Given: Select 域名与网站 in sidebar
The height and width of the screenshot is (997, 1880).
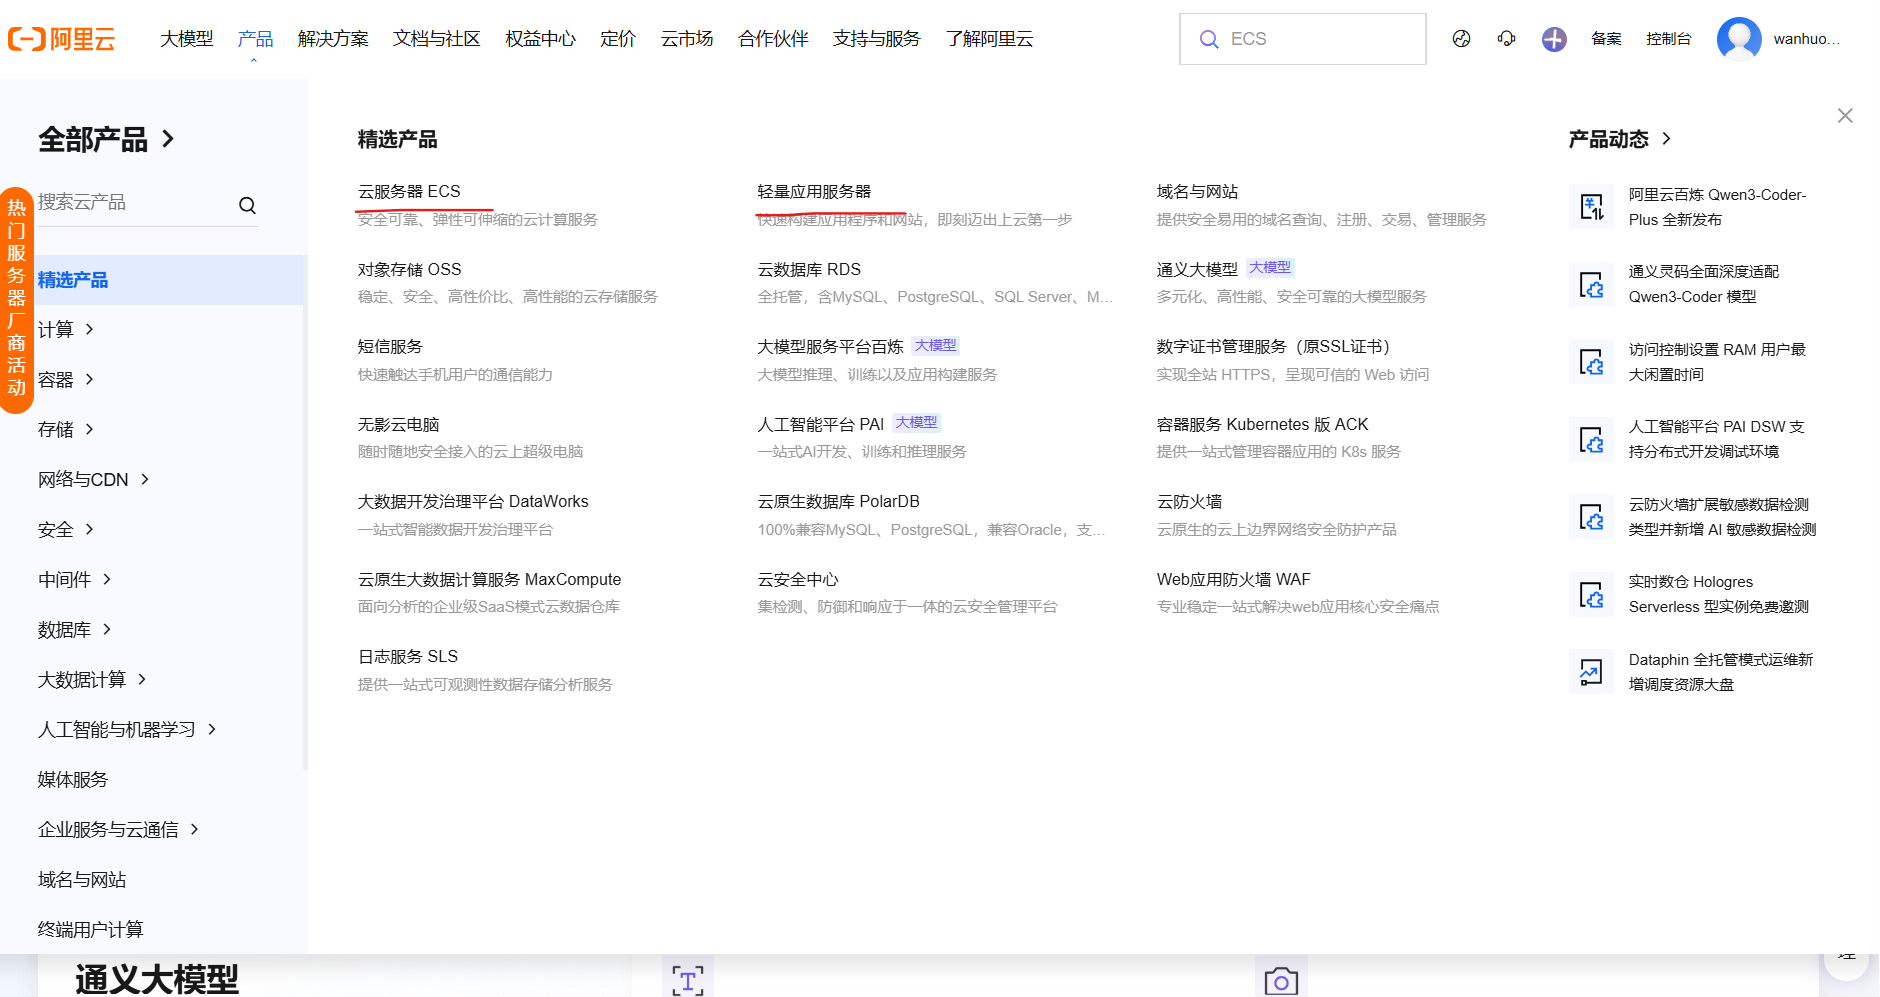Looking at the screenshot, I should pyautogui.click(x=82, y=879).
